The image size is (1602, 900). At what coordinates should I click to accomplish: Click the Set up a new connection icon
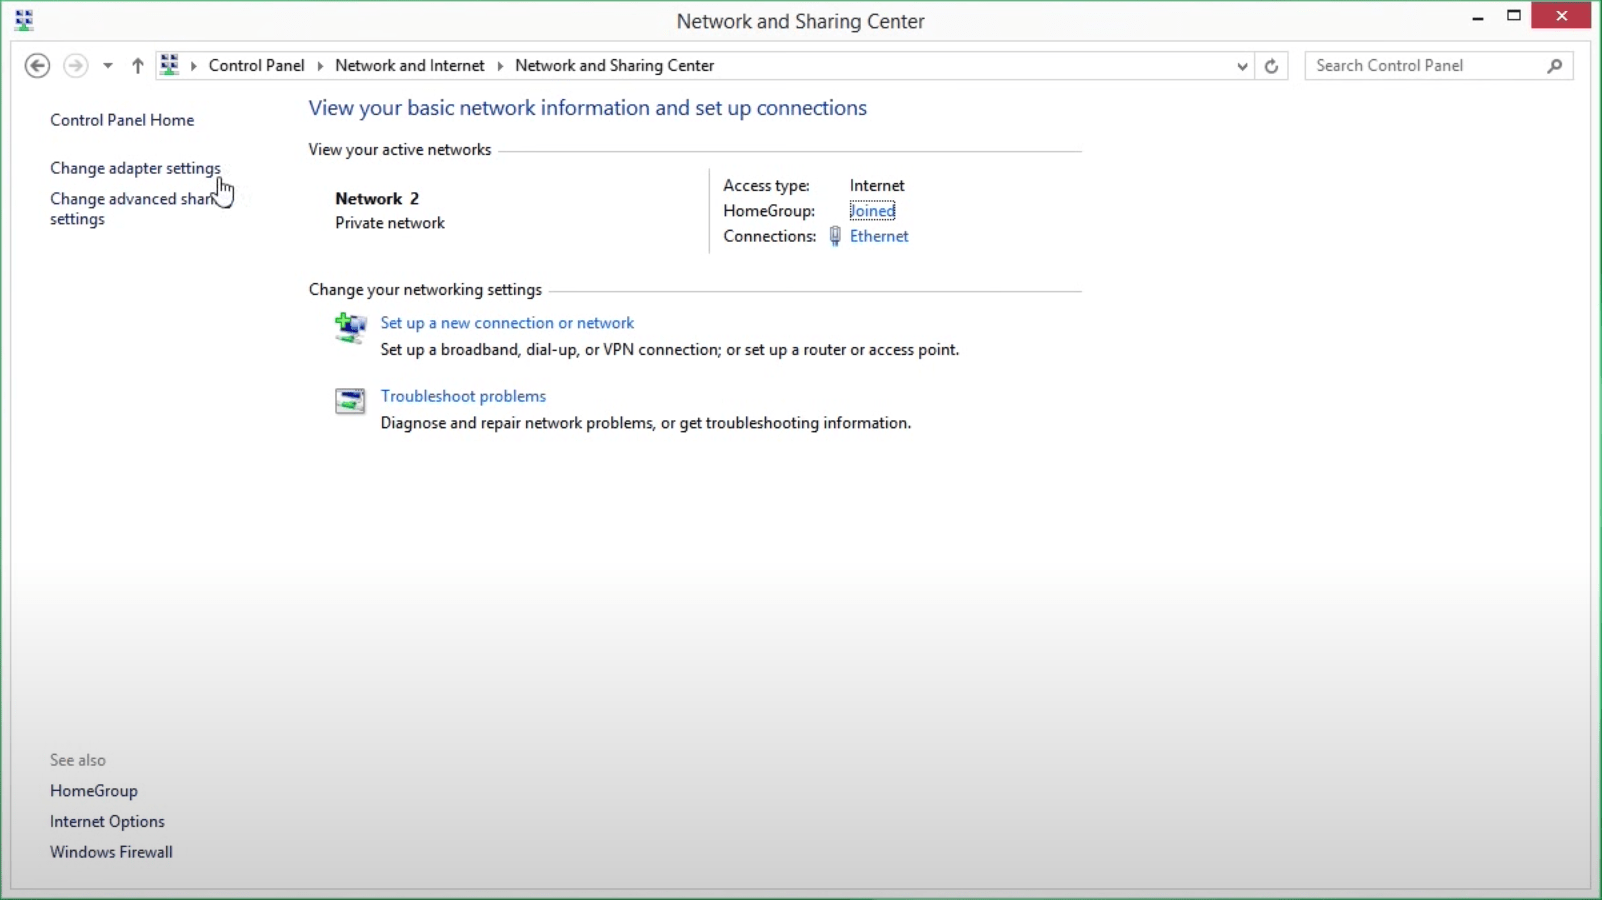[349, 328]
